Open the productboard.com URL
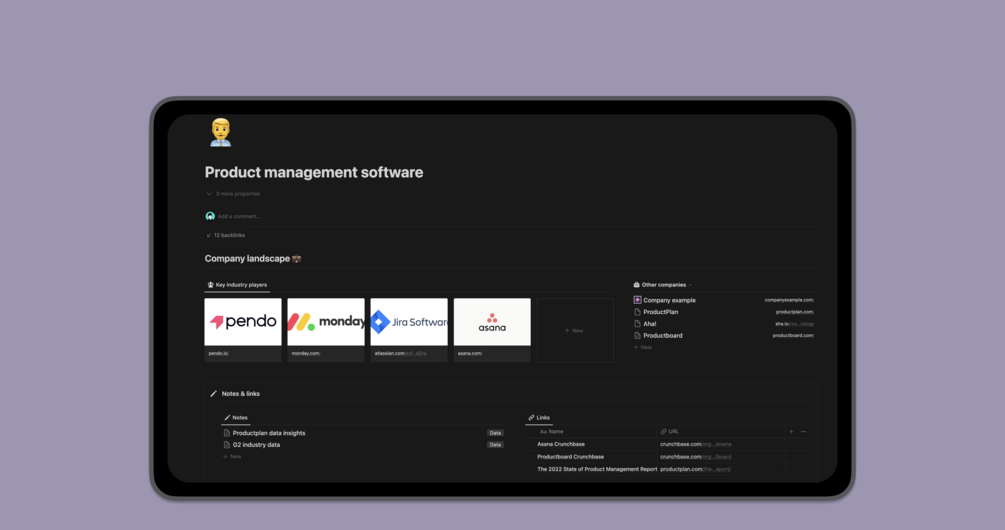The width and height of the screenshot is (1005, 530). 793,335
